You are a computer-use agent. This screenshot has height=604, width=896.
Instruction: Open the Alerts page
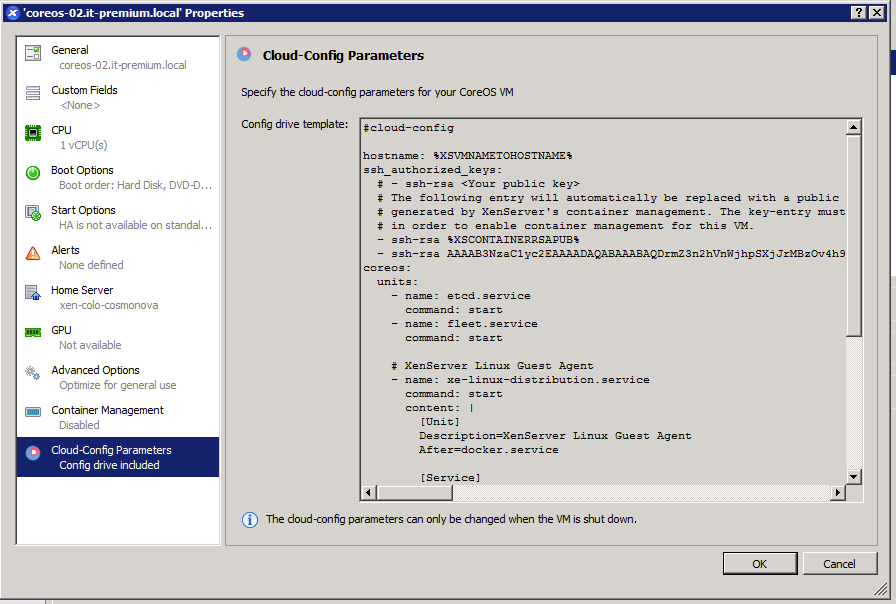tap(118, 257)
